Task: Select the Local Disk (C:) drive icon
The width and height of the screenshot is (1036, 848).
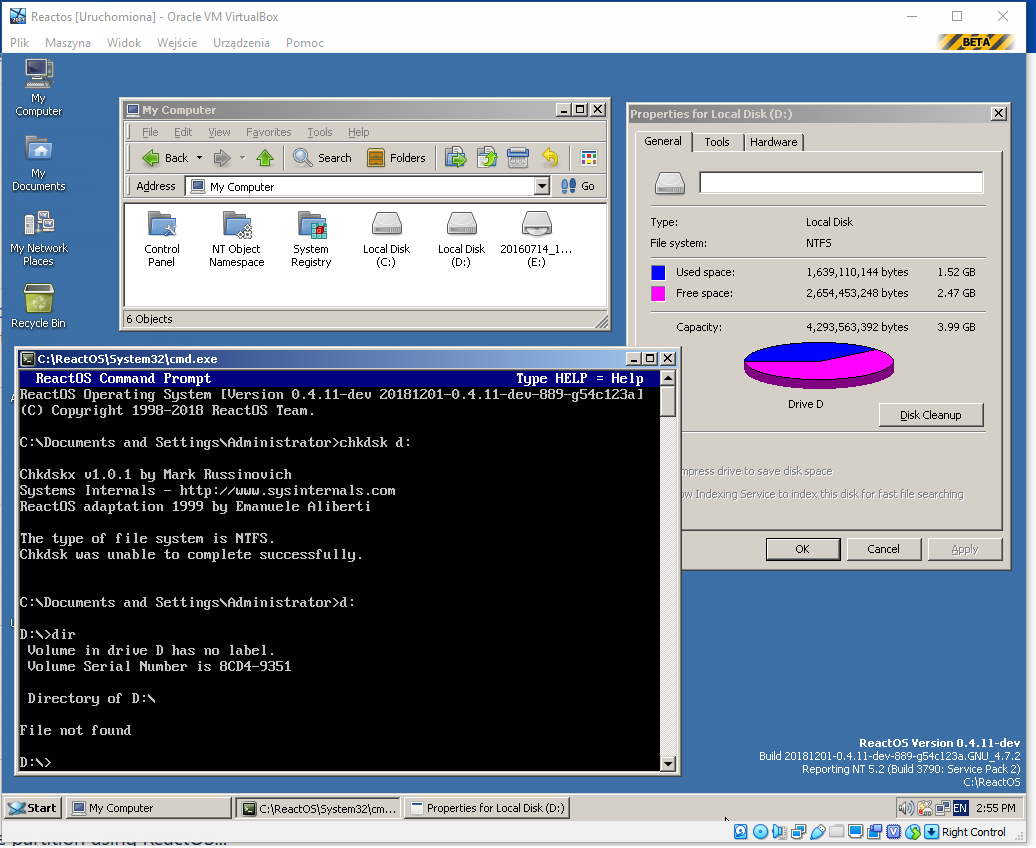Action: click(387, 239)
